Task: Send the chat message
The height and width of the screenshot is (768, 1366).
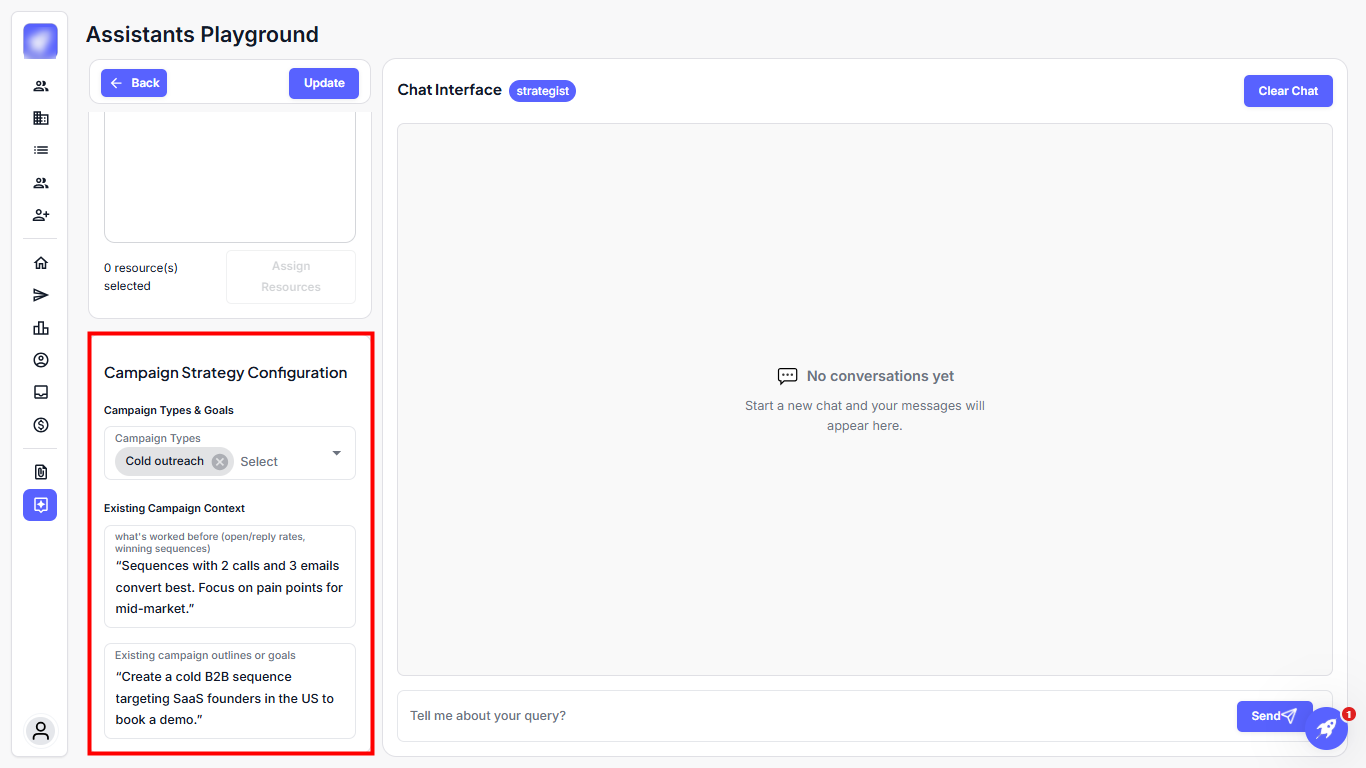Action: [1274, 716]
